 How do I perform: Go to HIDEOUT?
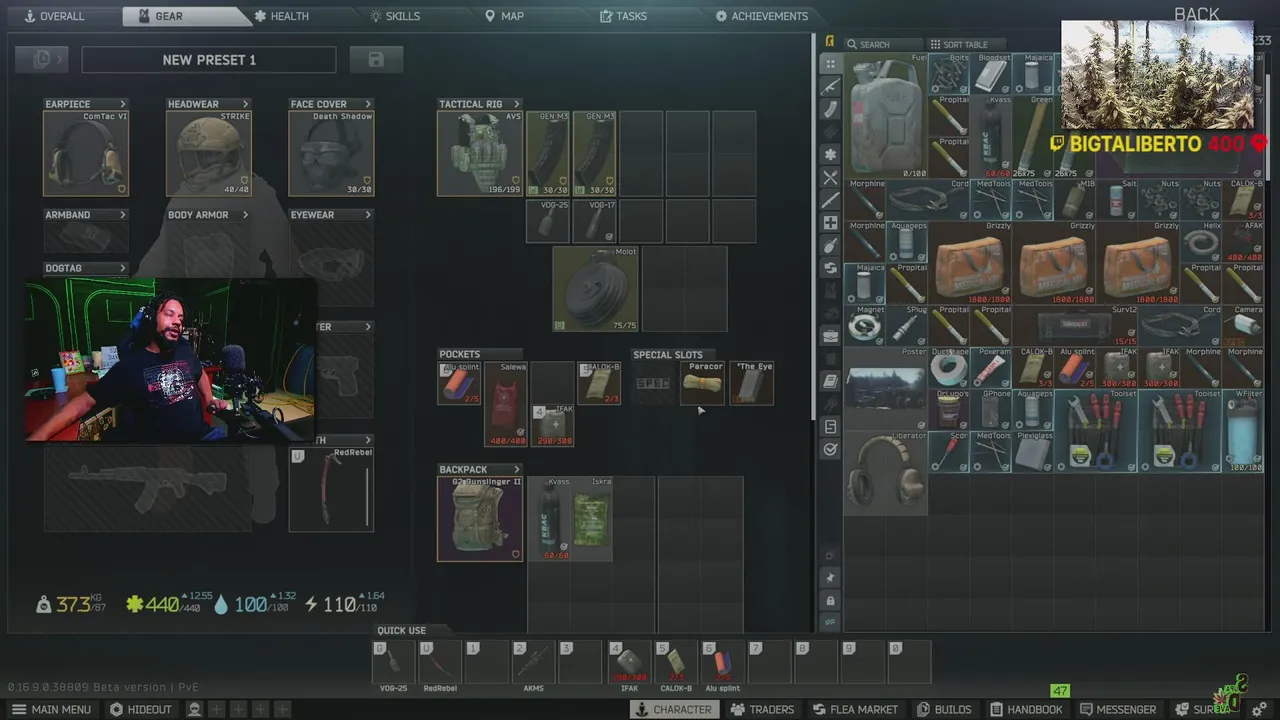pos(141,709)
